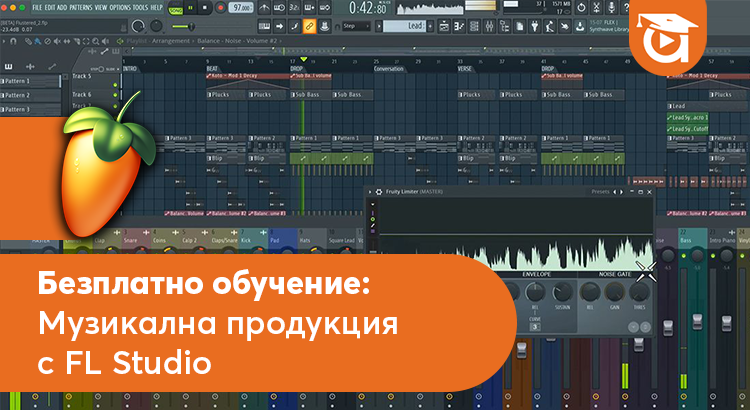Mute Track 5 with its green dot

point(115,85)
